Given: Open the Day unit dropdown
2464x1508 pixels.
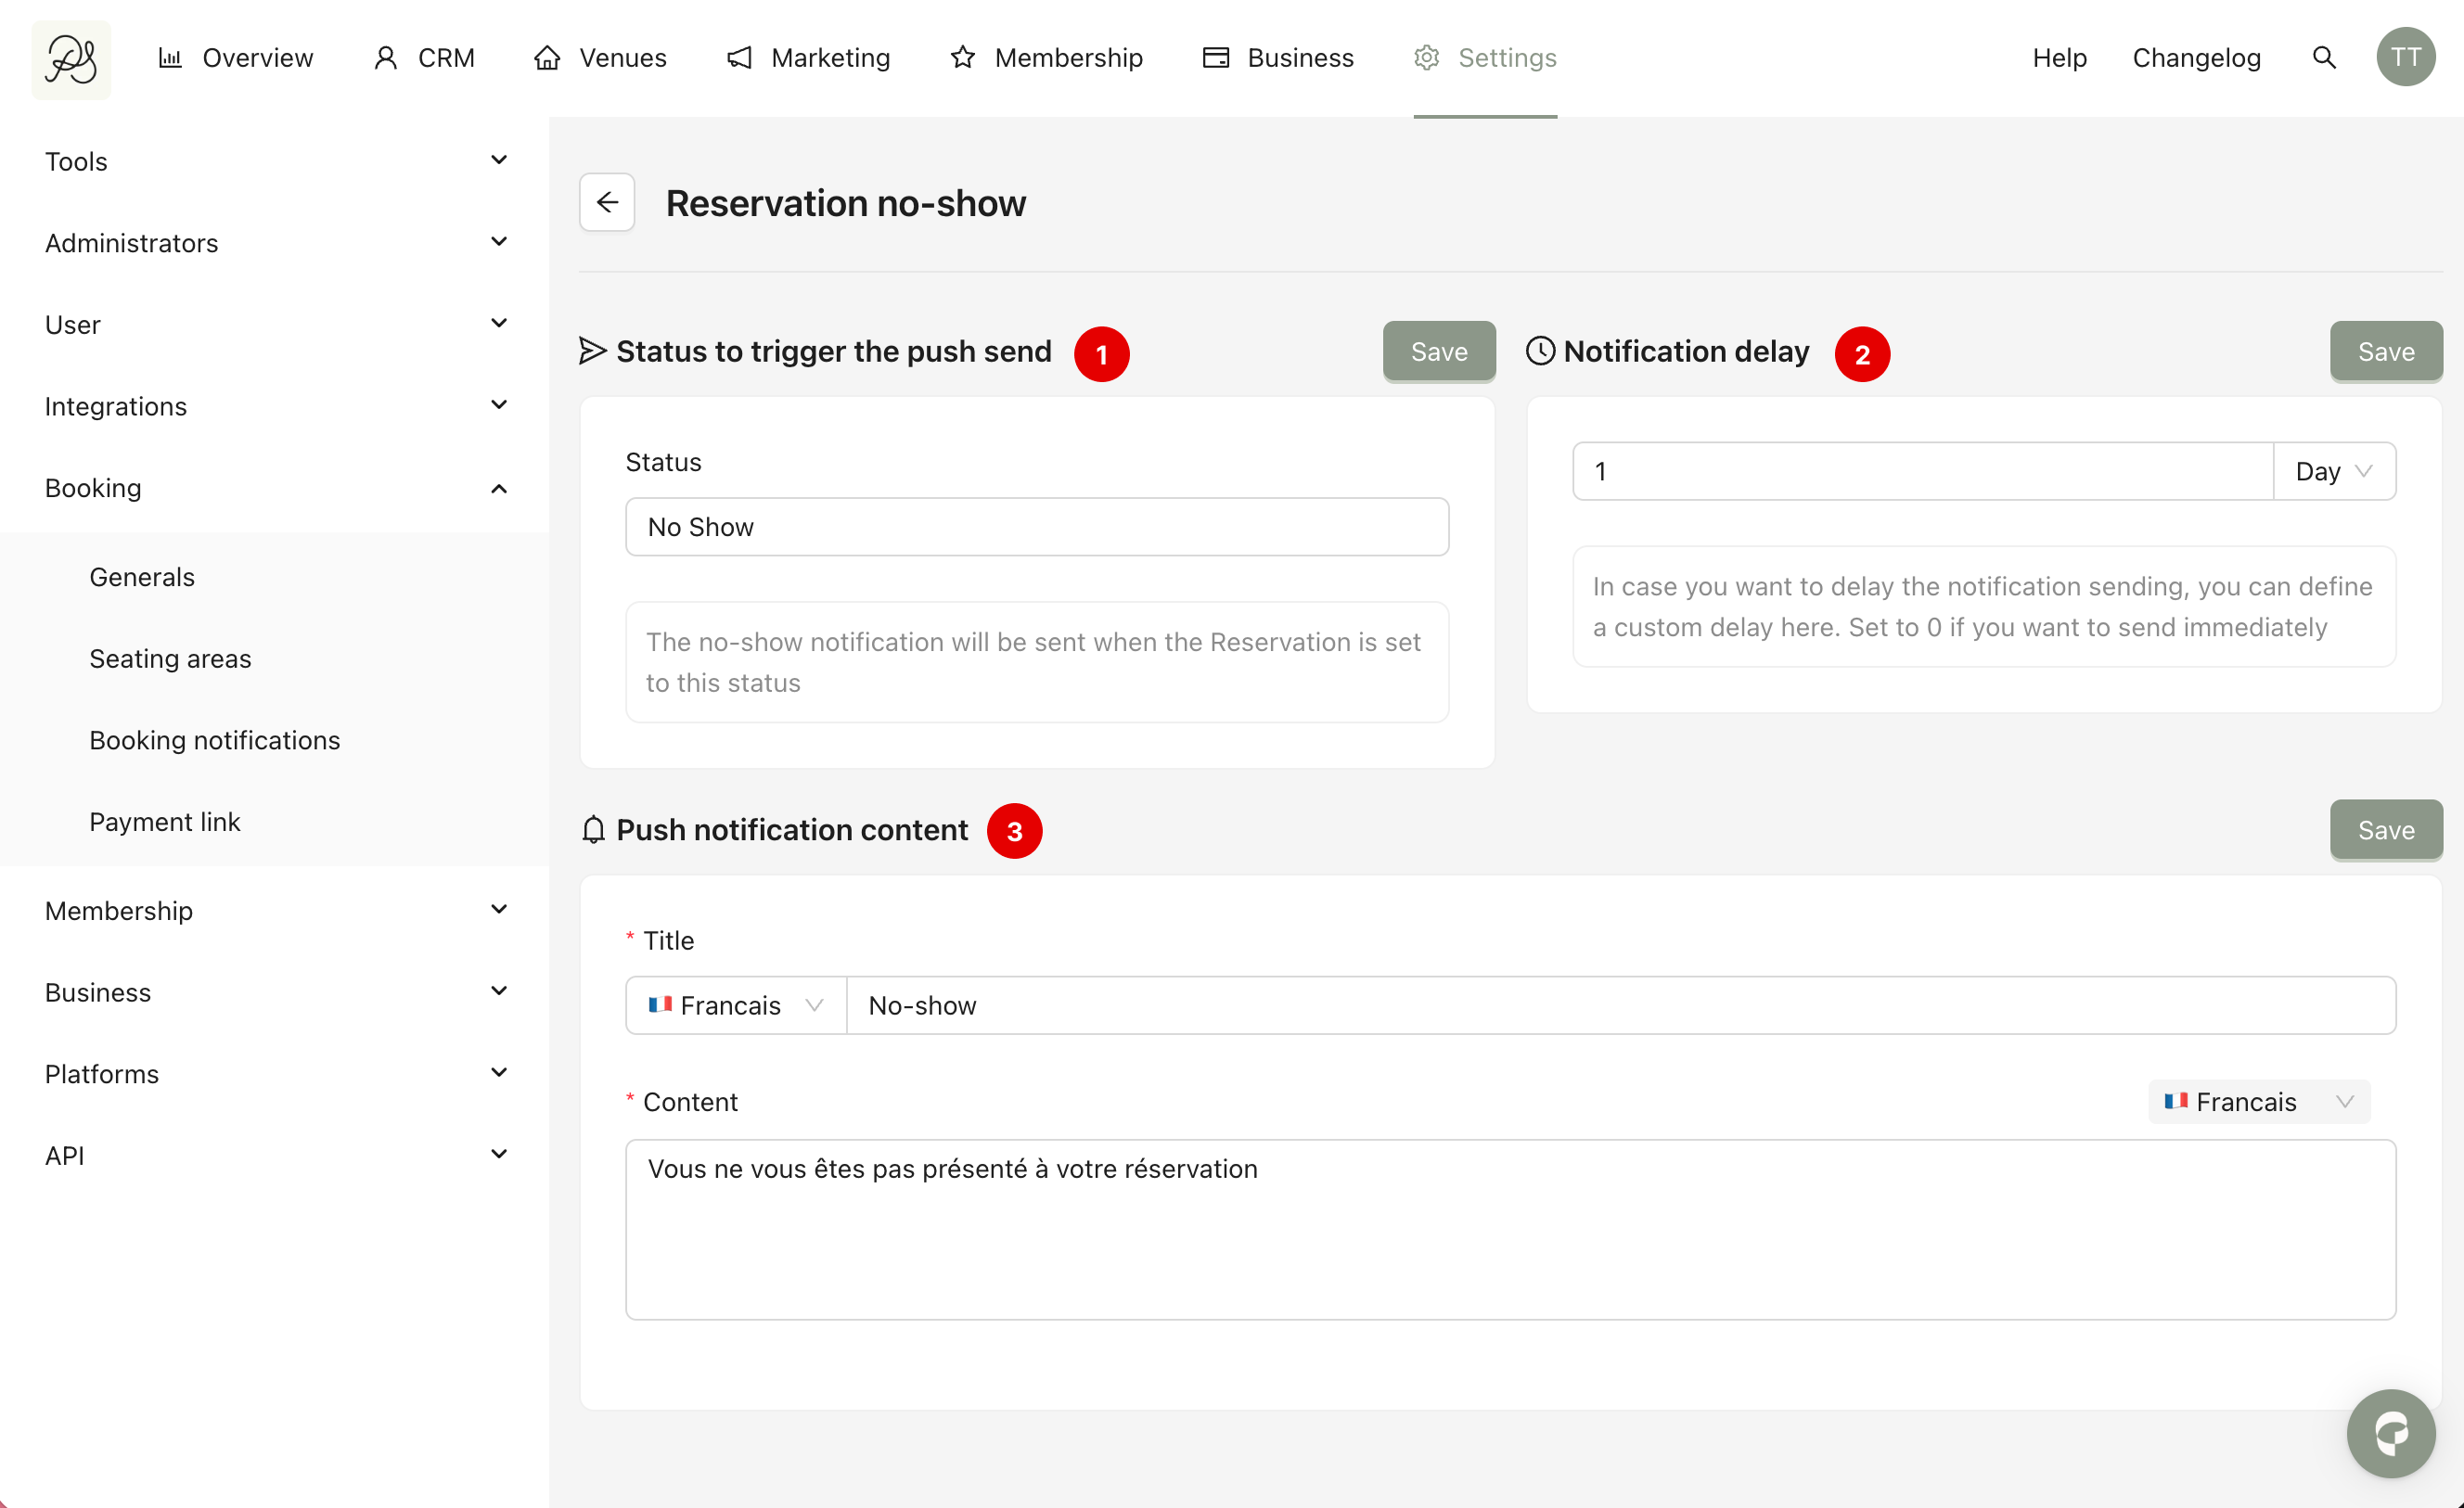Looking at the screenshot, I should pos(2333,471).
